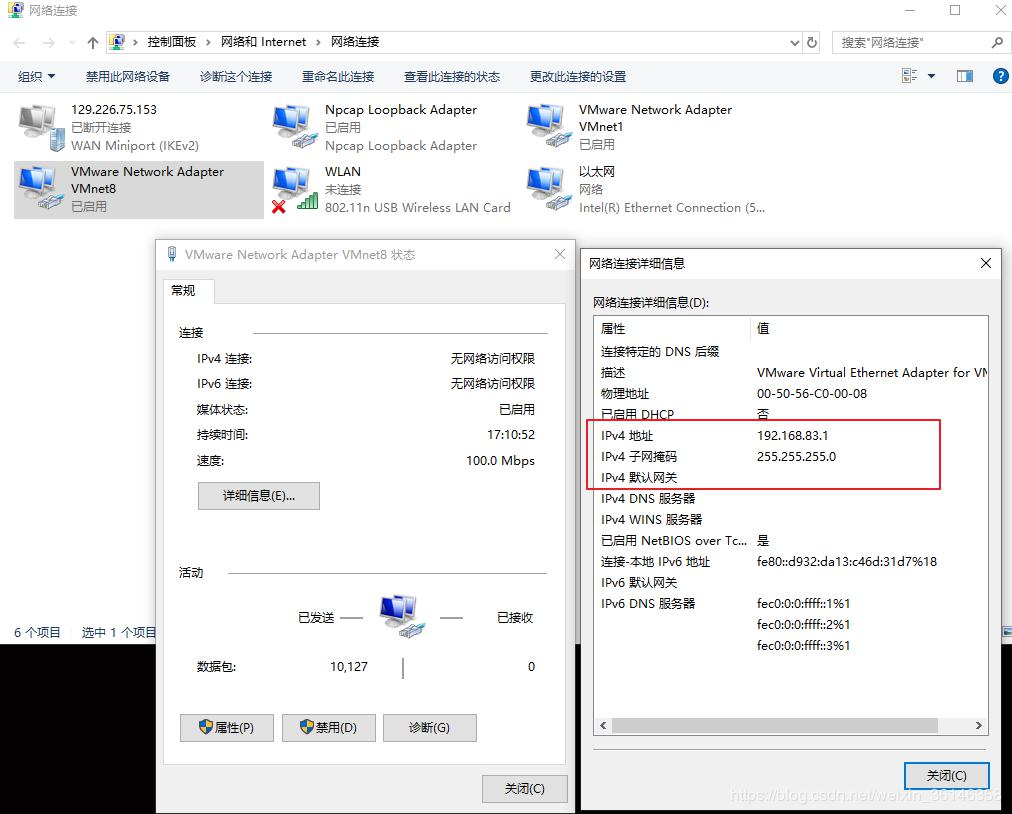
Task: Click in the 搜索"网络连接" search field
Action: tap(910, 43)
